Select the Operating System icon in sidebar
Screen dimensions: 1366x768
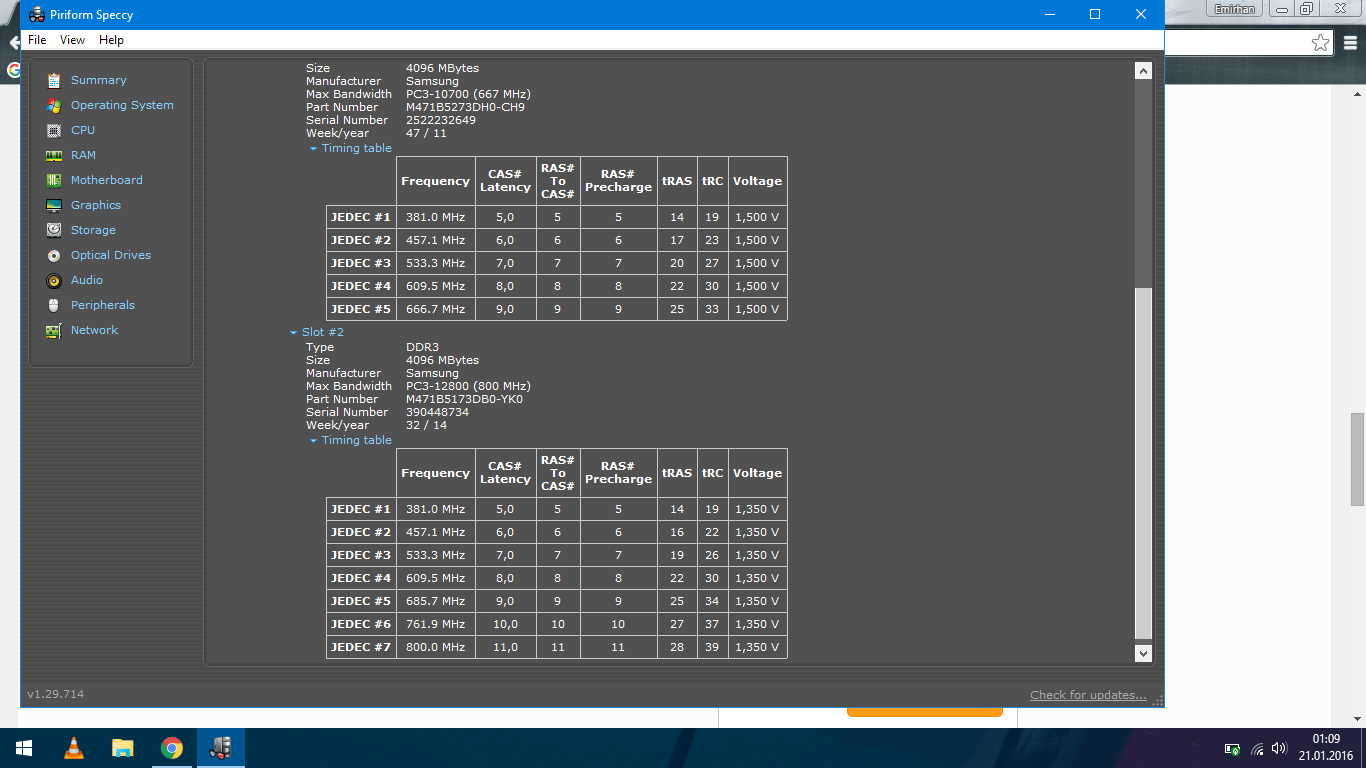54,105
